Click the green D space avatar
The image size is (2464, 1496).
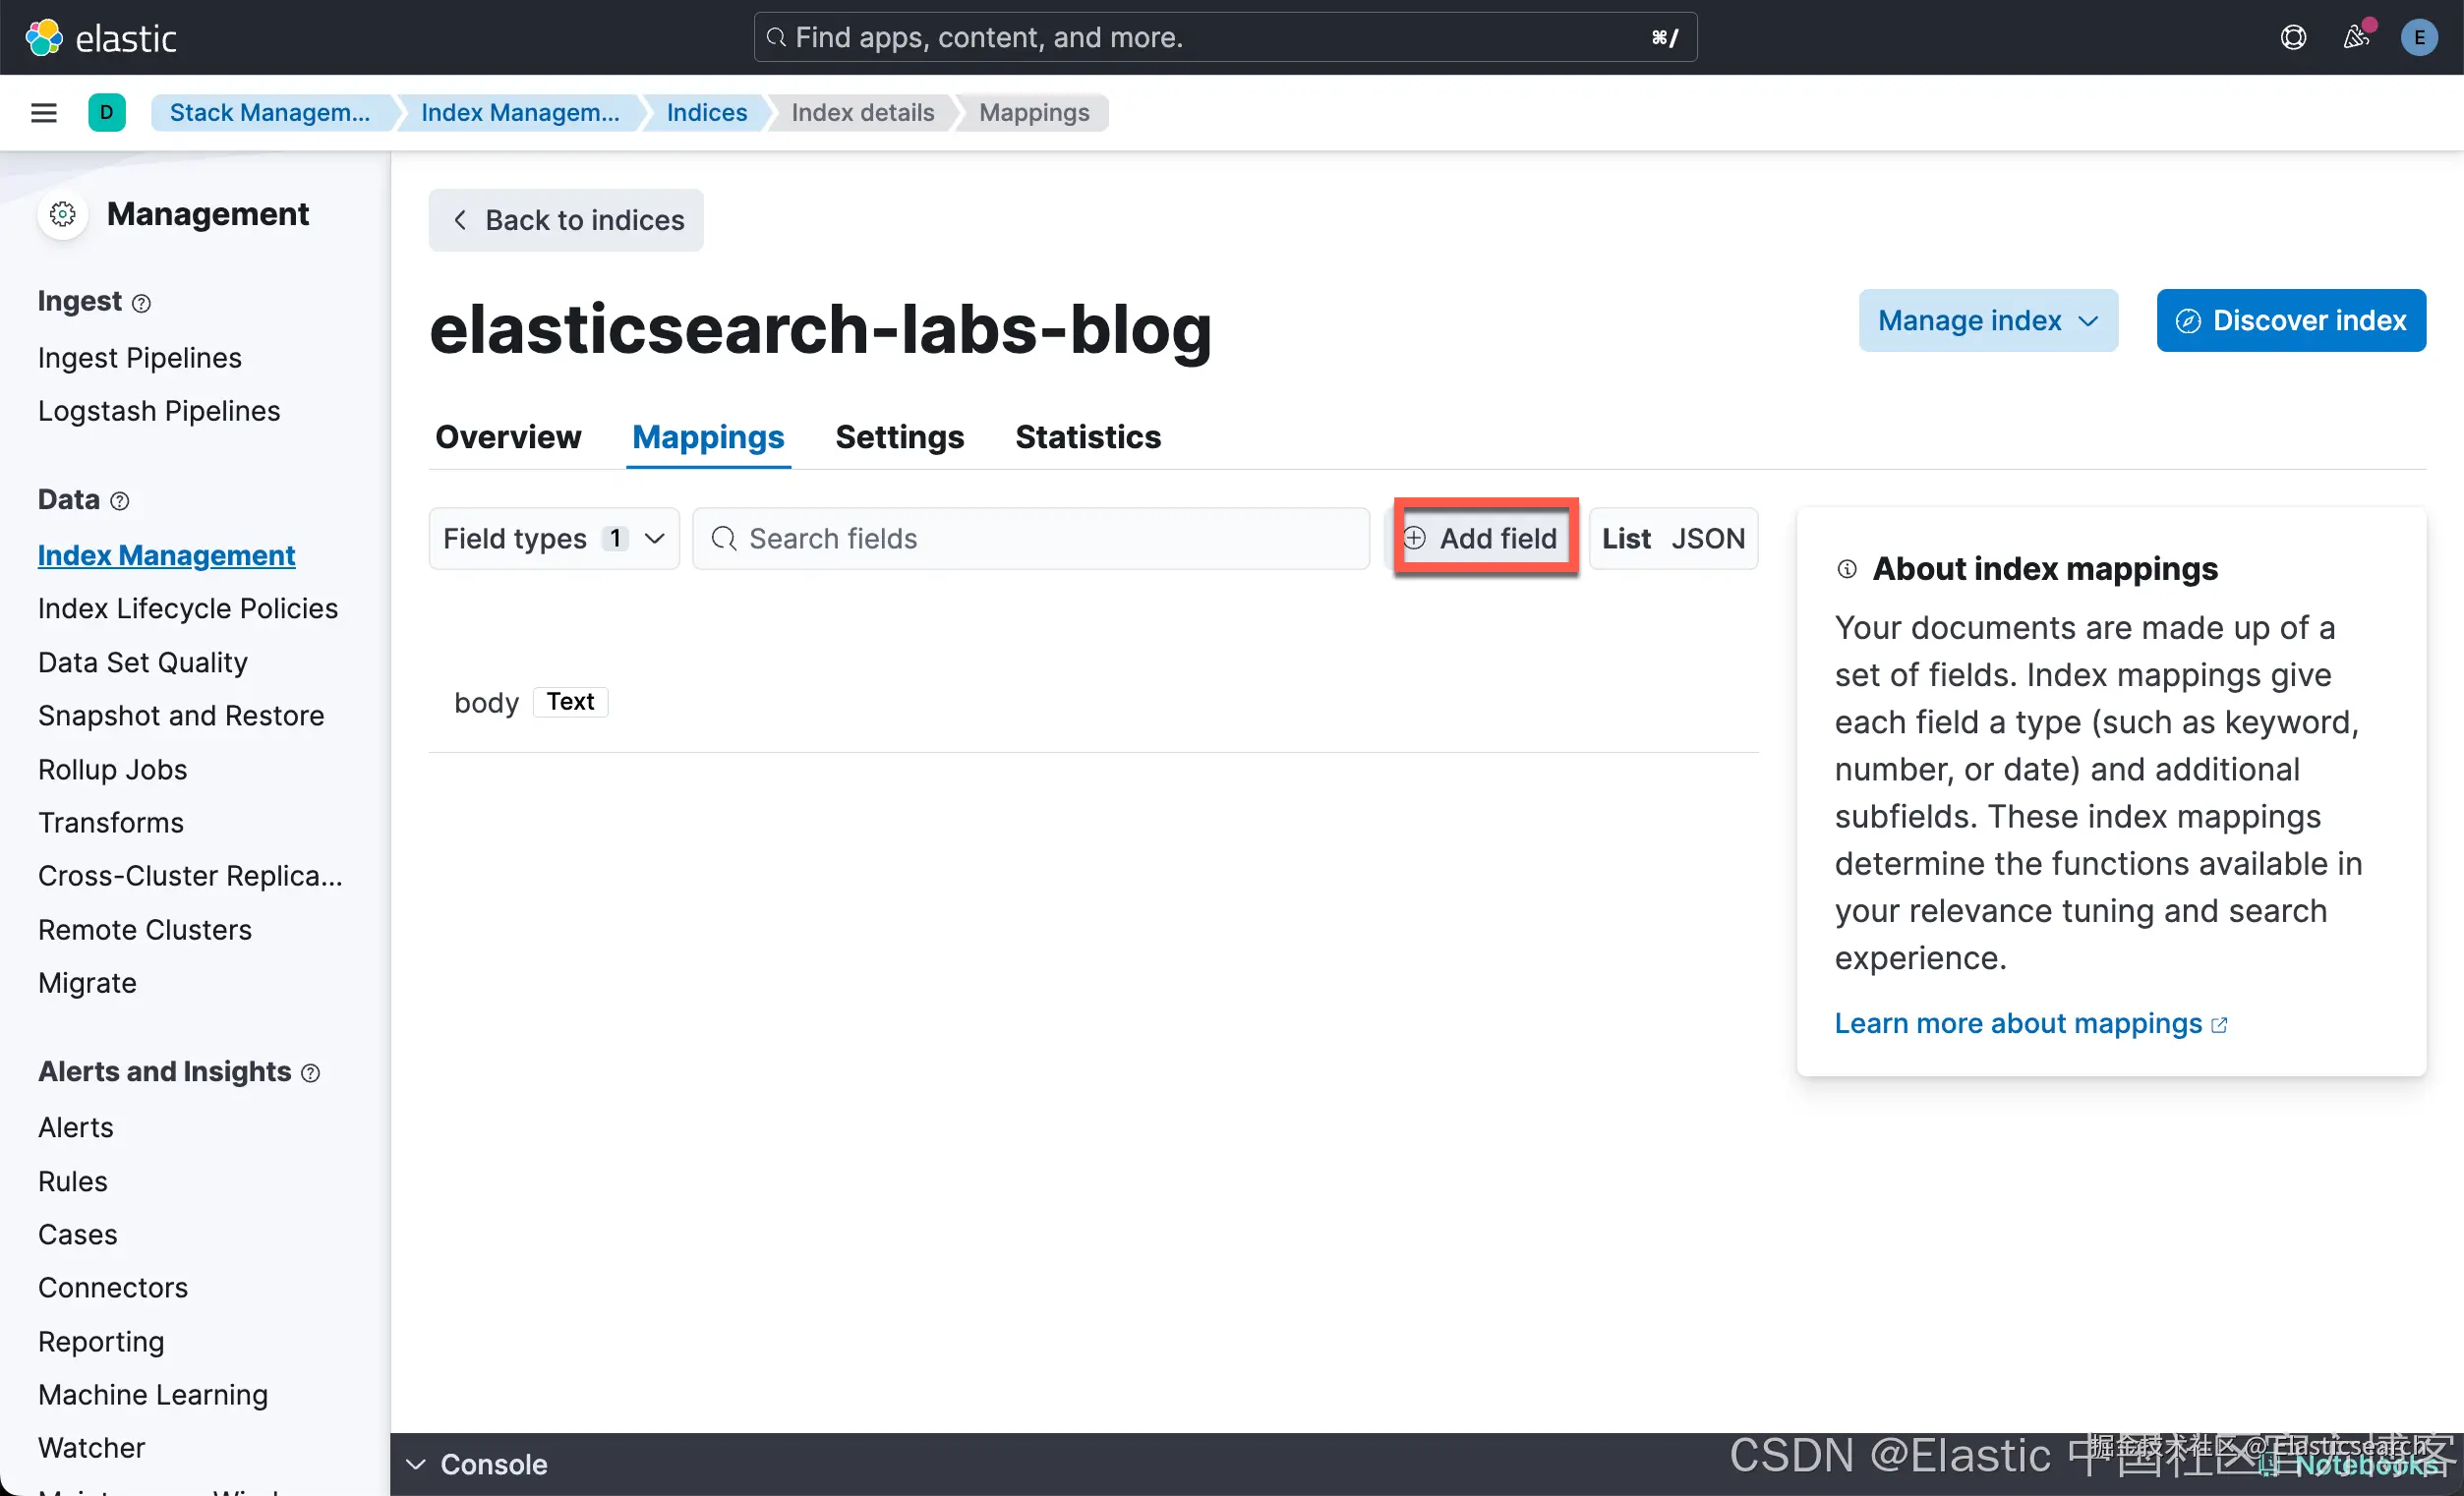pyautogui.click(x=107, y=112)
